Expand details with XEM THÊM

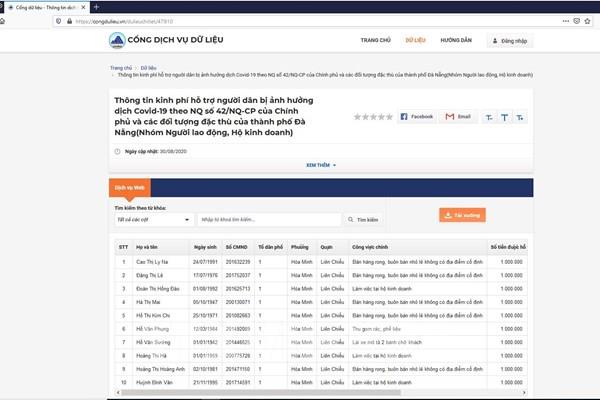tap(320, 165)
